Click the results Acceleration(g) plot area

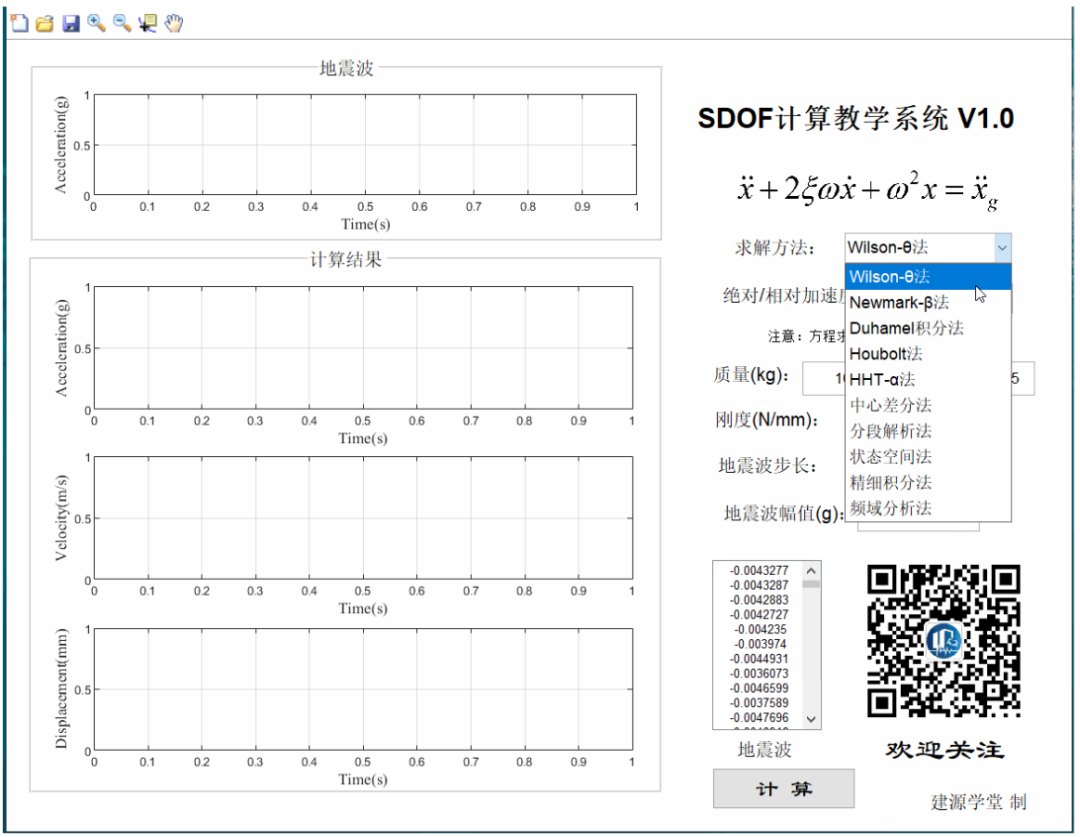[363, 348]
